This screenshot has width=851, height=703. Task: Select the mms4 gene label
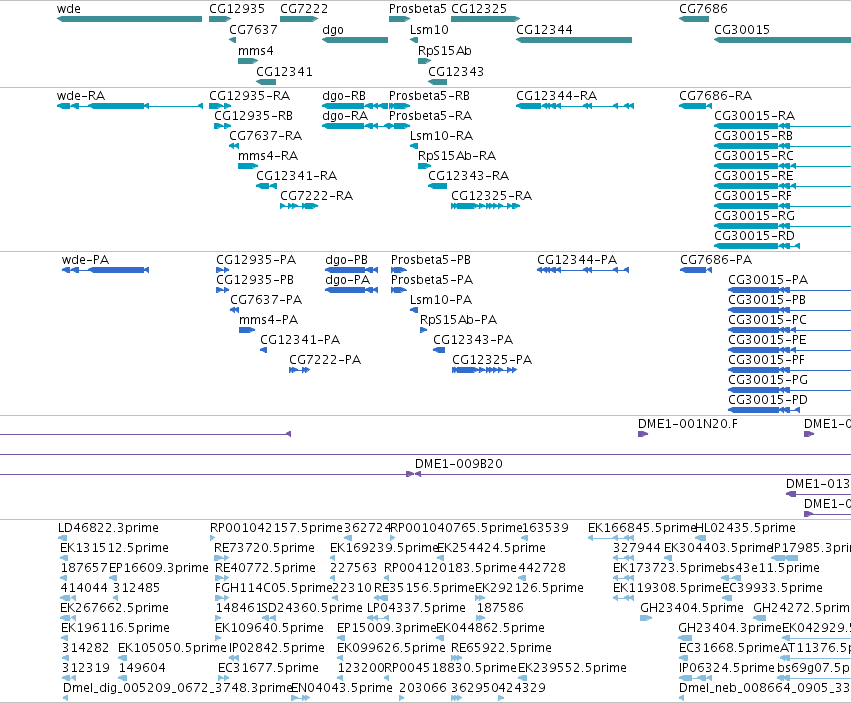pos(256,51)
